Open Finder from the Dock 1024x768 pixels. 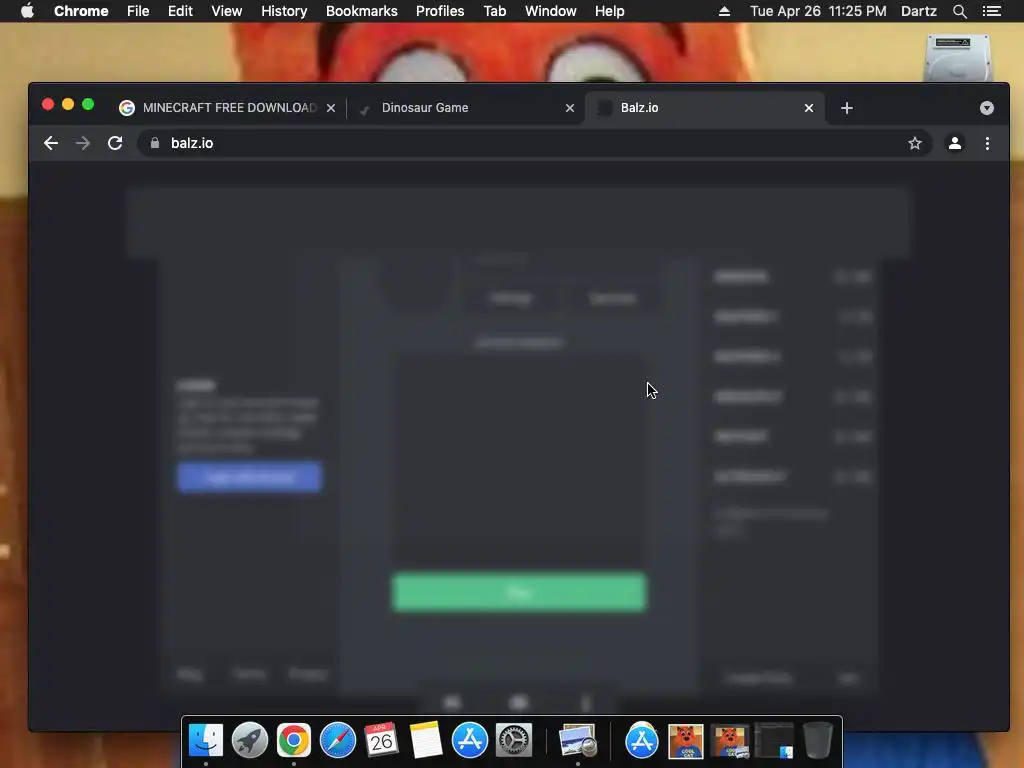pos(206,740)
